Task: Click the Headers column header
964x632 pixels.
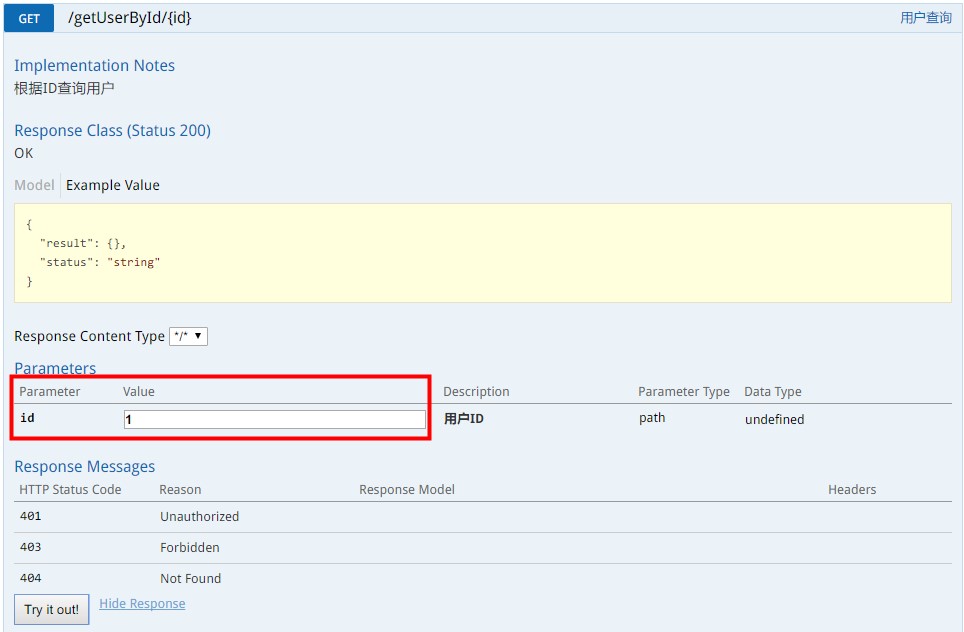Action: (852, 489)
